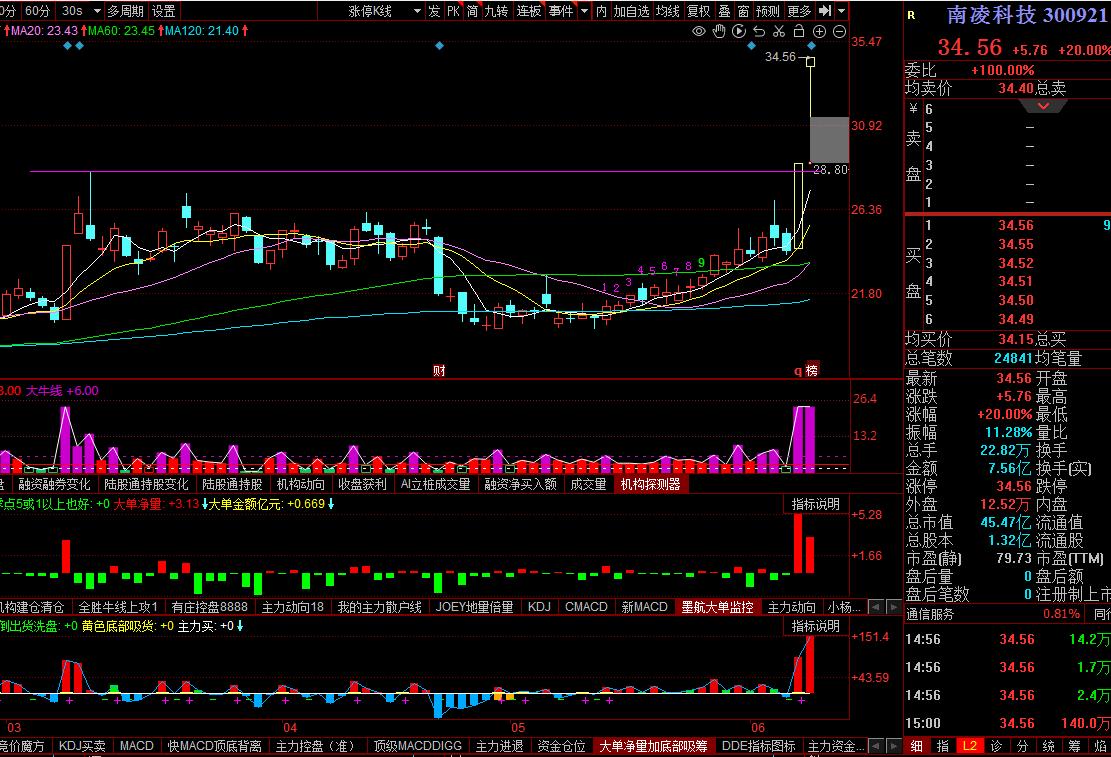The width and height of the screenshot is (1111, 757).
Task: Click the jump-to-end arrow toolbar icon
Action: click(825, 11)
